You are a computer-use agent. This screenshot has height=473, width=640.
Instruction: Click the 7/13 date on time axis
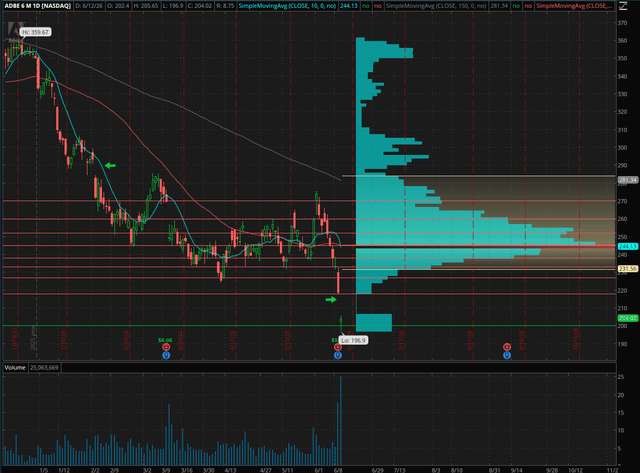[x=399, y=470]
